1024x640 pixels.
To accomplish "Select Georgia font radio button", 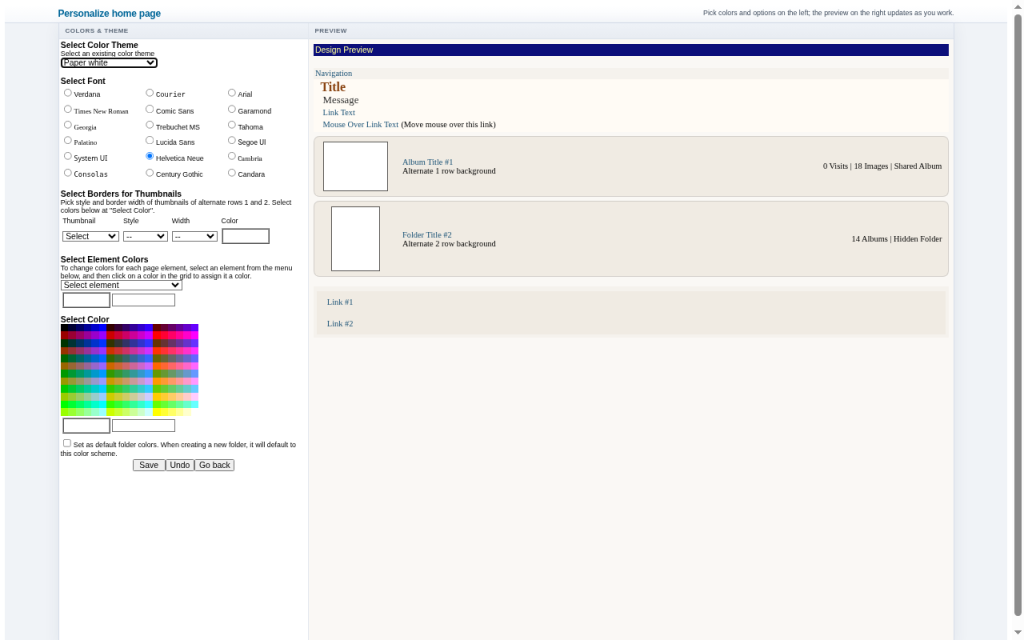I will [68, 125].
